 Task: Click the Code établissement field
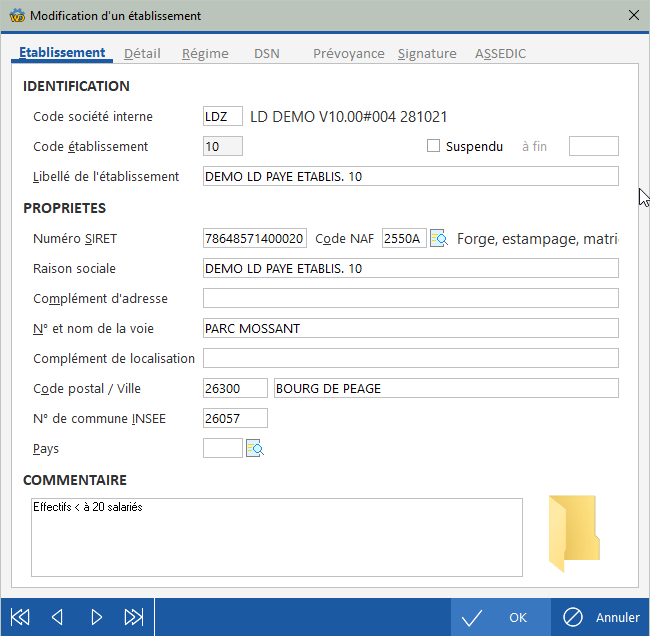[223, 146]
